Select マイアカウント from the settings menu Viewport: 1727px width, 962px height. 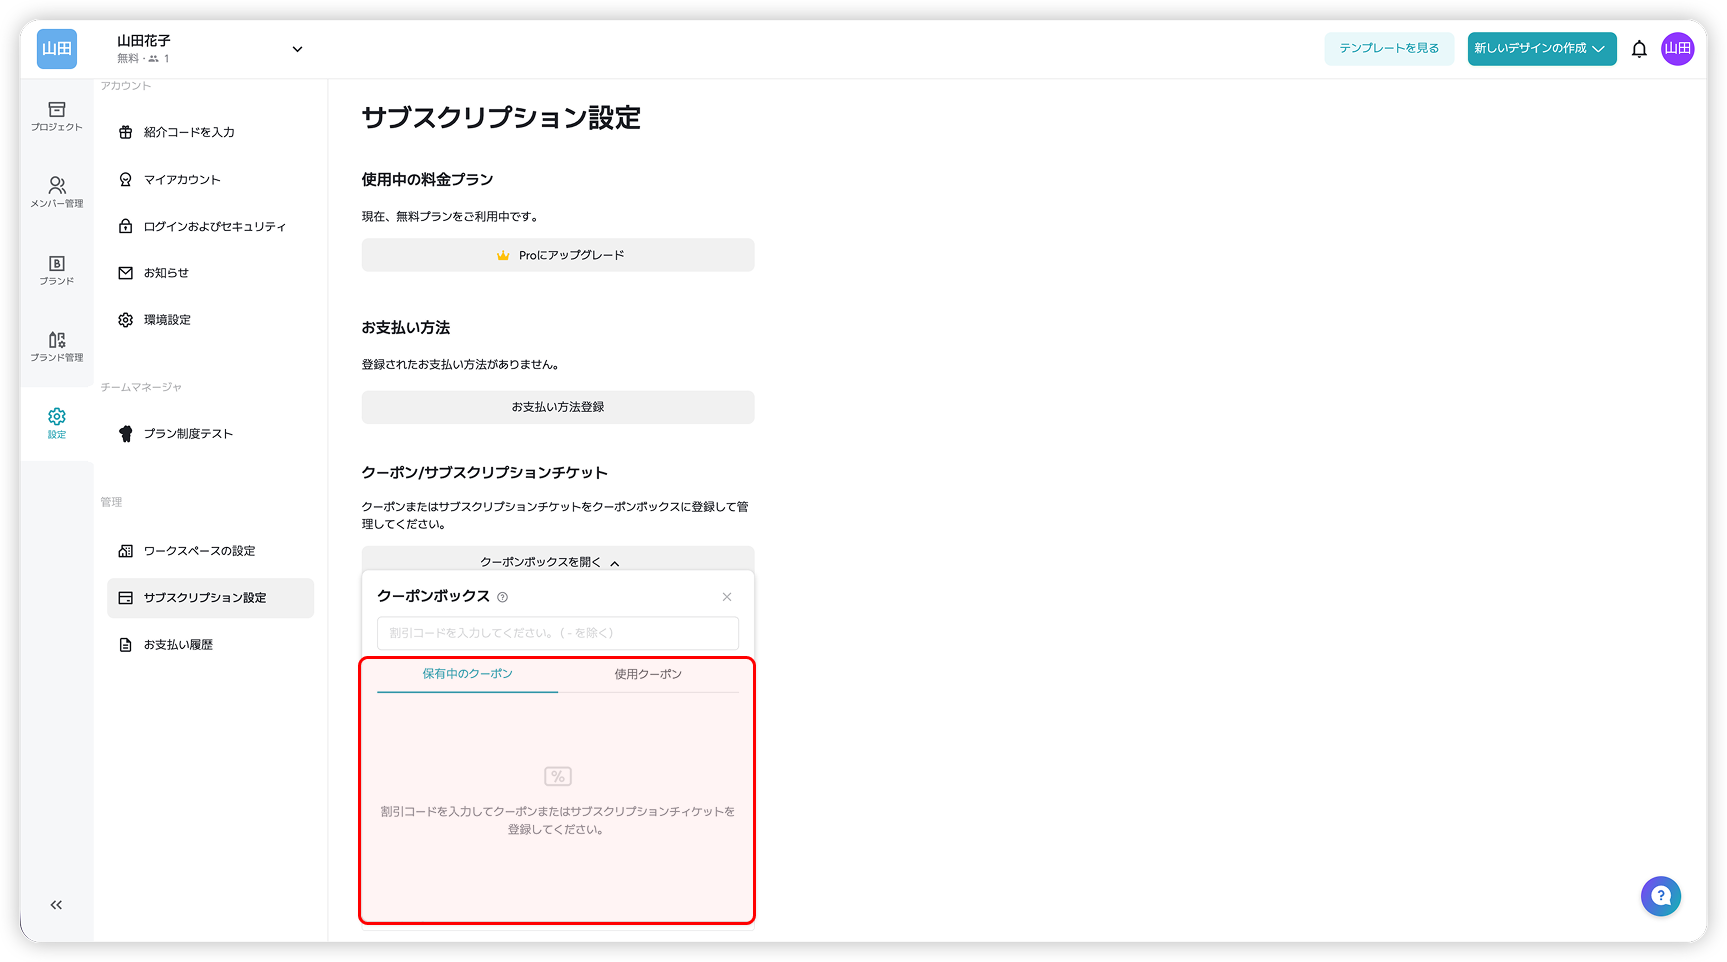pyautogui.click(x=180, y=179)
